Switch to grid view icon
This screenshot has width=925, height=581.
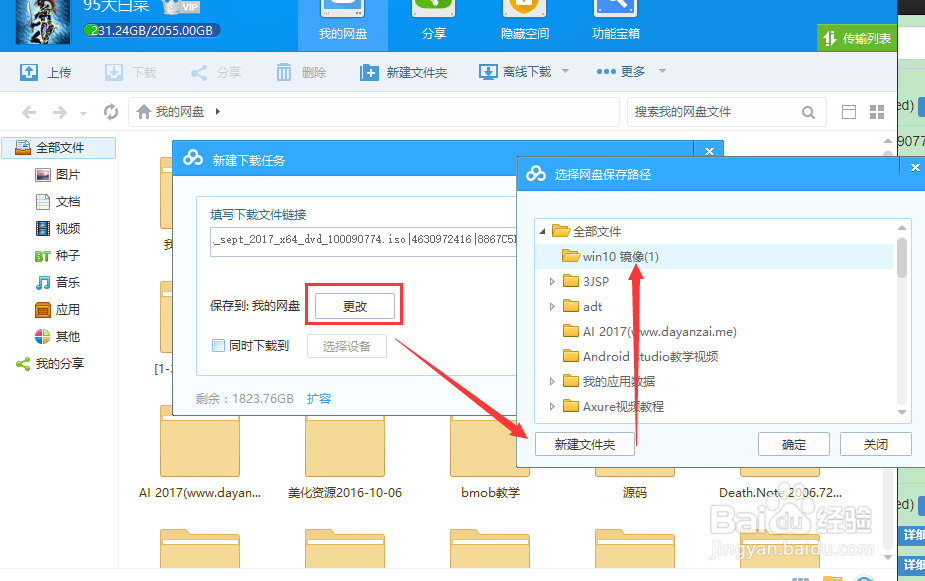coord(877,112)
